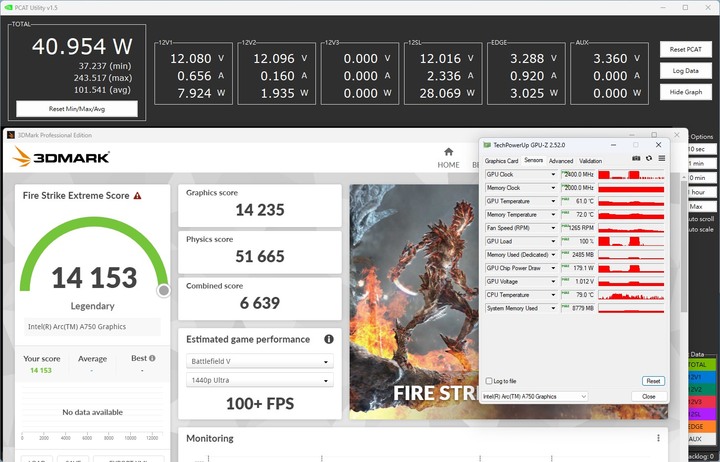
Task: Open the Memory Used (Dedicated) sensor dropdown
Action: coord(553,254)
